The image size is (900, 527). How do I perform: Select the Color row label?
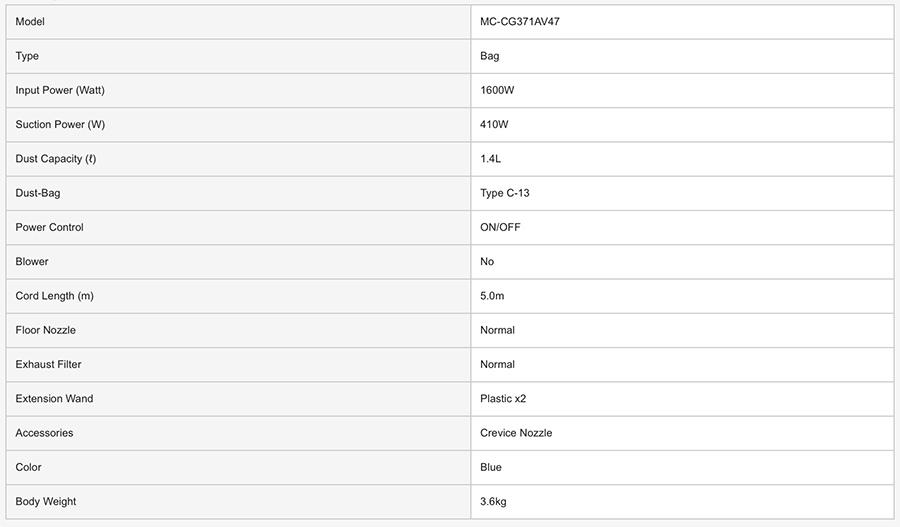point(29,467)
